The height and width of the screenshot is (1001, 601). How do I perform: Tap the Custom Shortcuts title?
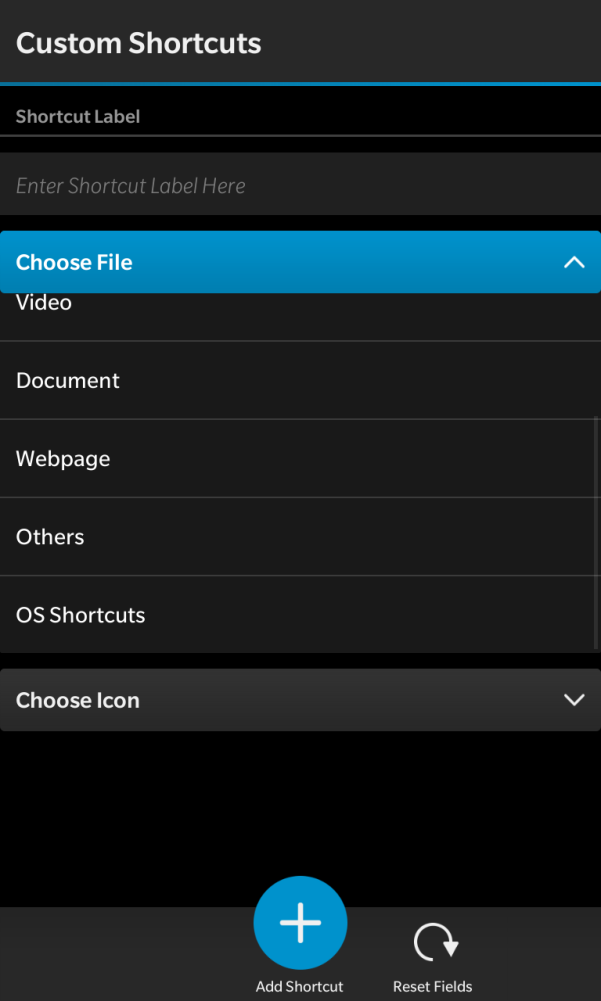[139, 43]
